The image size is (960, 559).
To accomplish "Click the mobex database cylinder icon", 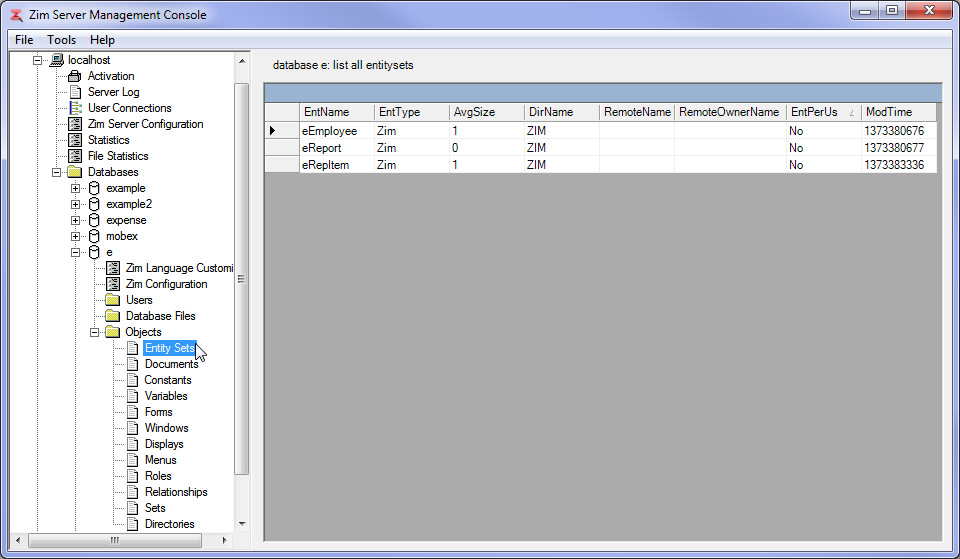I will pyautogui.click(x=94, y=236).
